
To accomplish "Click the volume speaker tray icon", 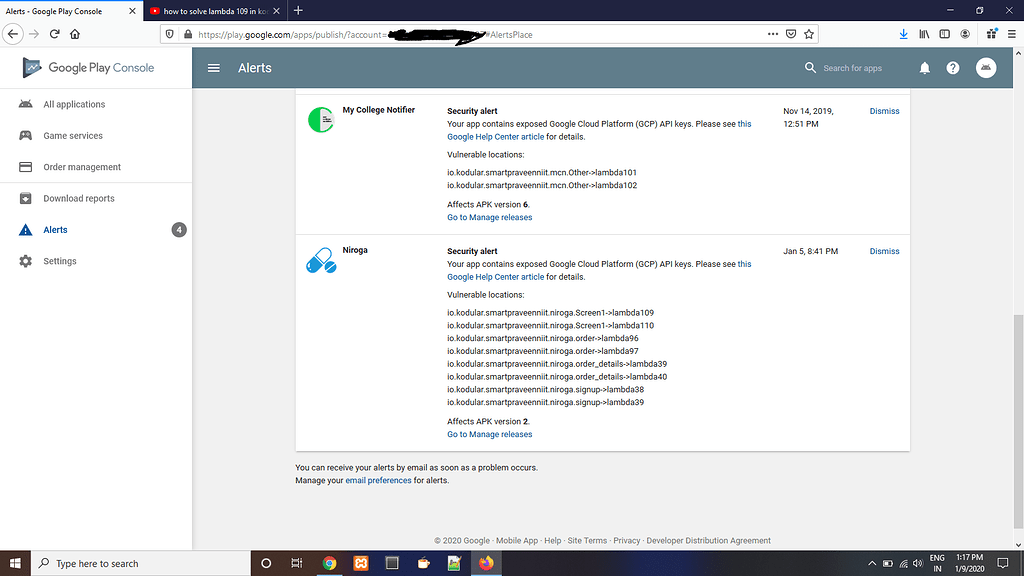I will coord(918,563).
